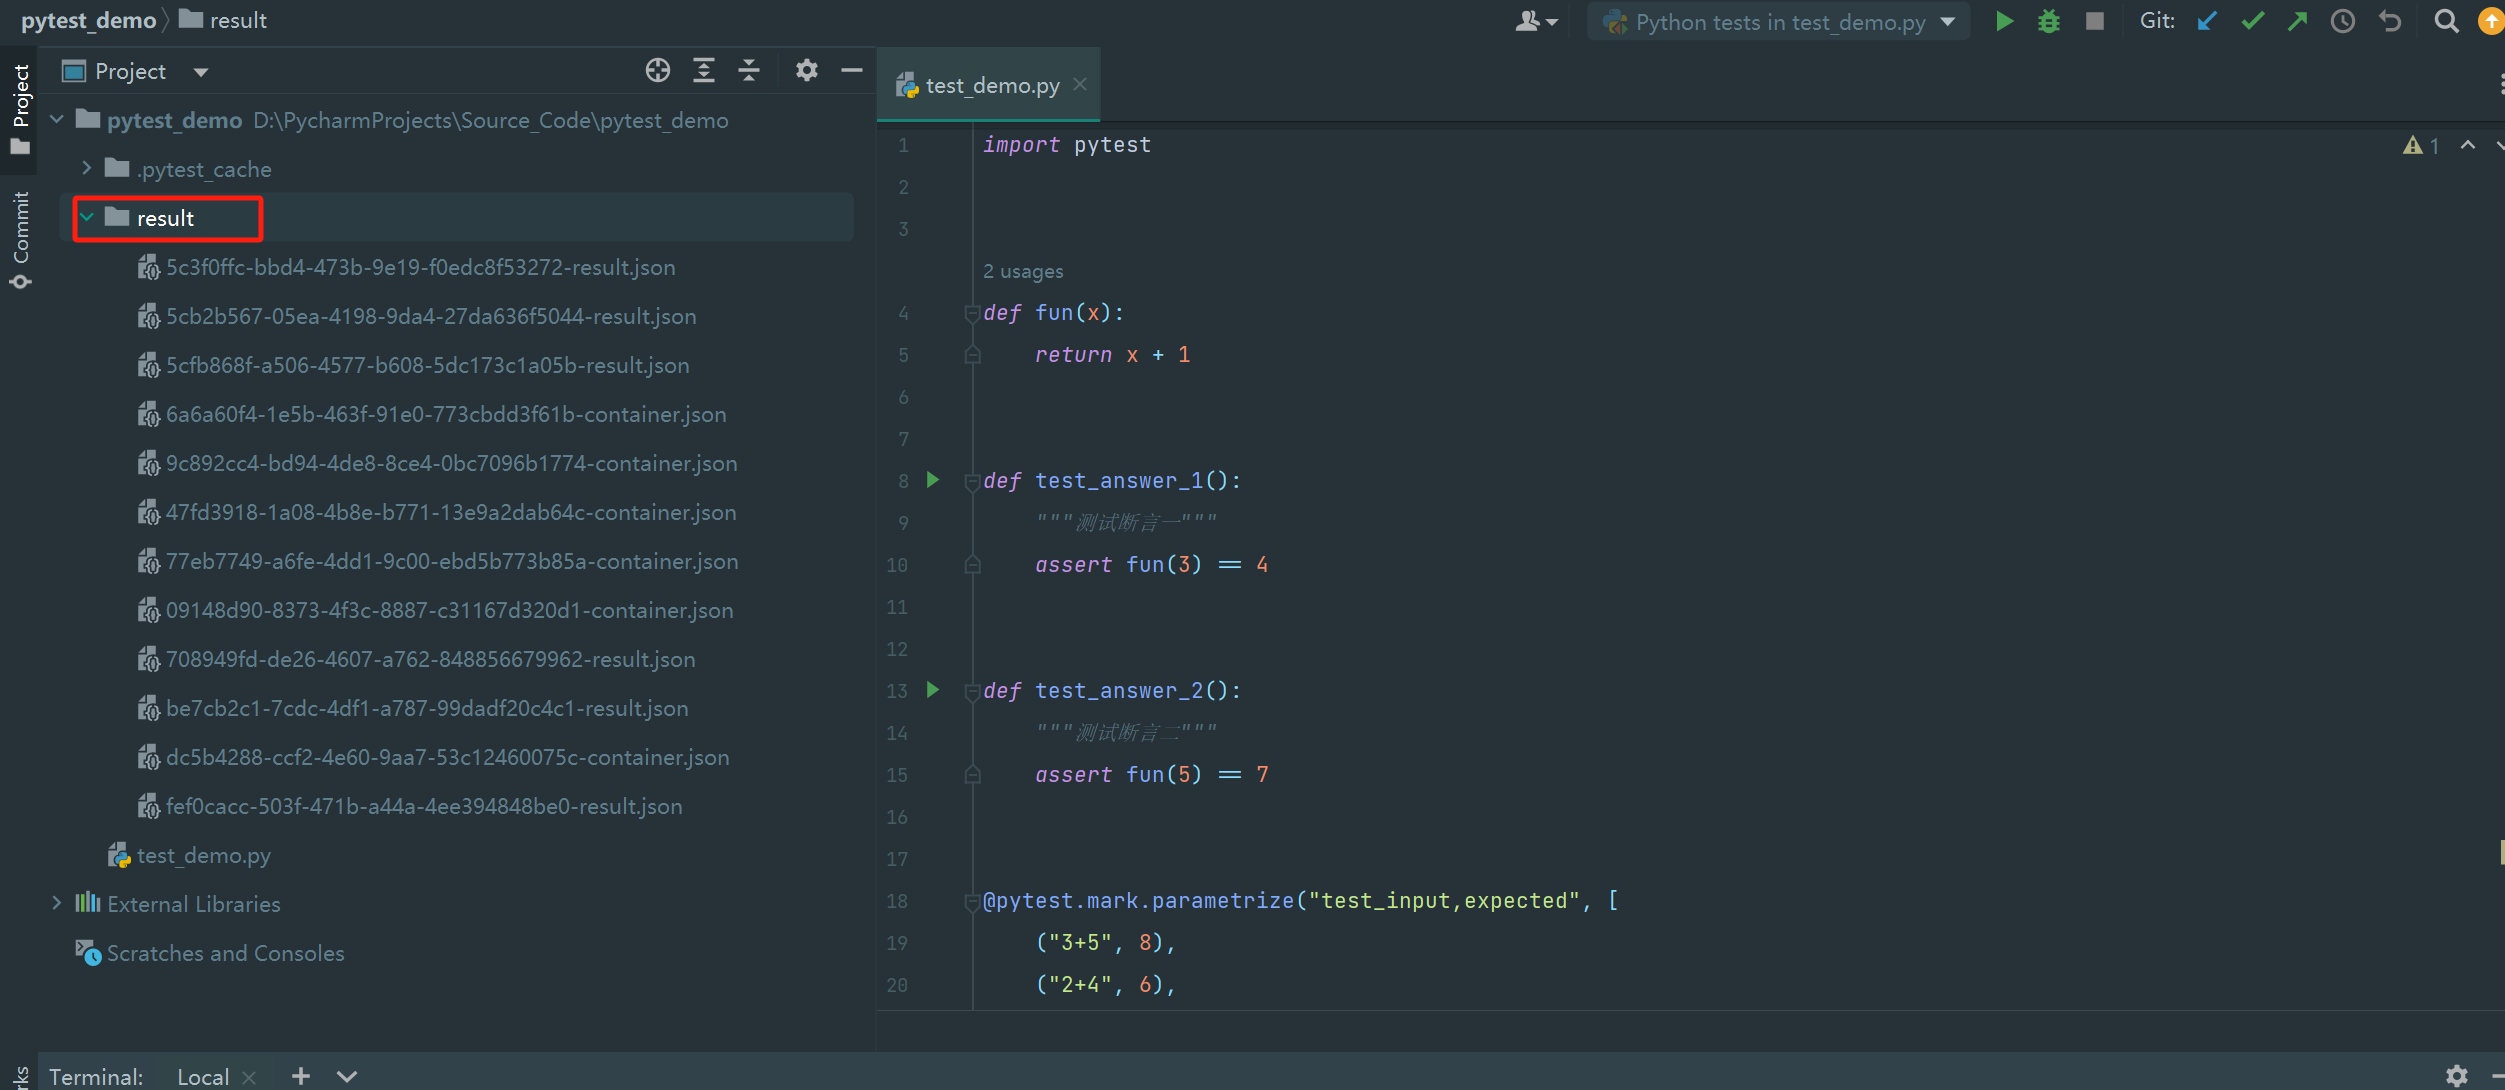
Task: Open test_demo.py in project tree
Action: click(203, 855)
